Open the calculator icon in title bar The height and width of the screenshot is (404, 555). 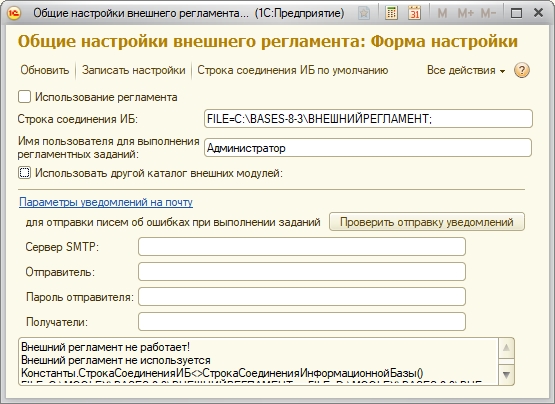tap(391, 13)
